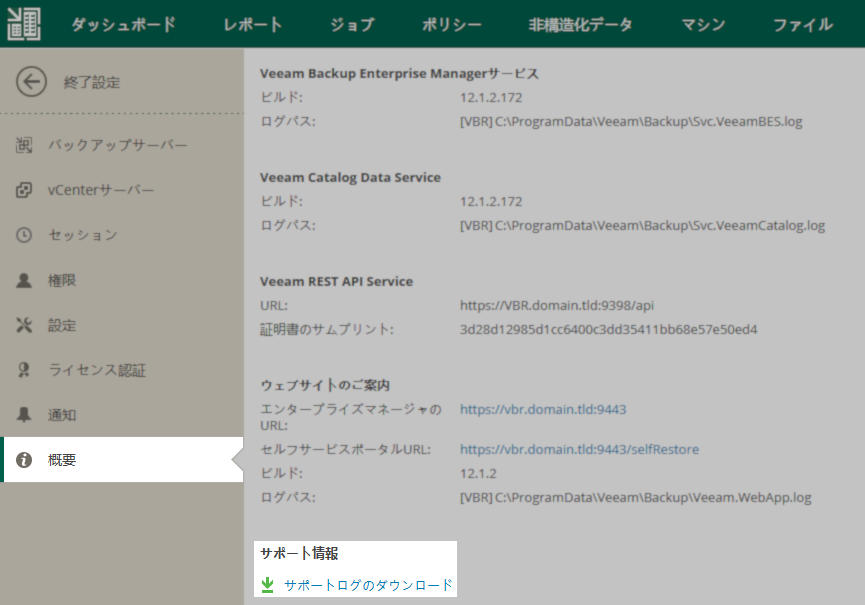
Task: Click the Veeam logo icon
Action: [x=24, y=24]
